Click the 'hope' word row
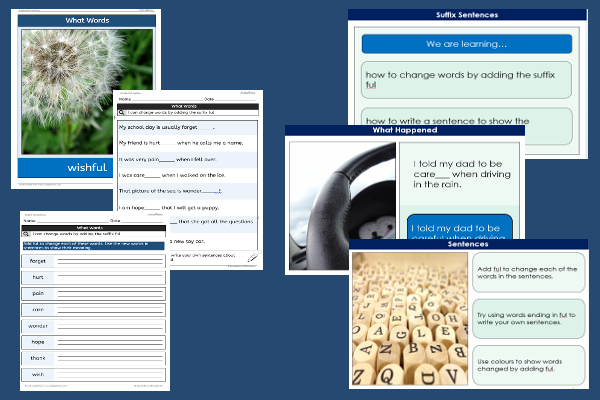 pos(93,342)
